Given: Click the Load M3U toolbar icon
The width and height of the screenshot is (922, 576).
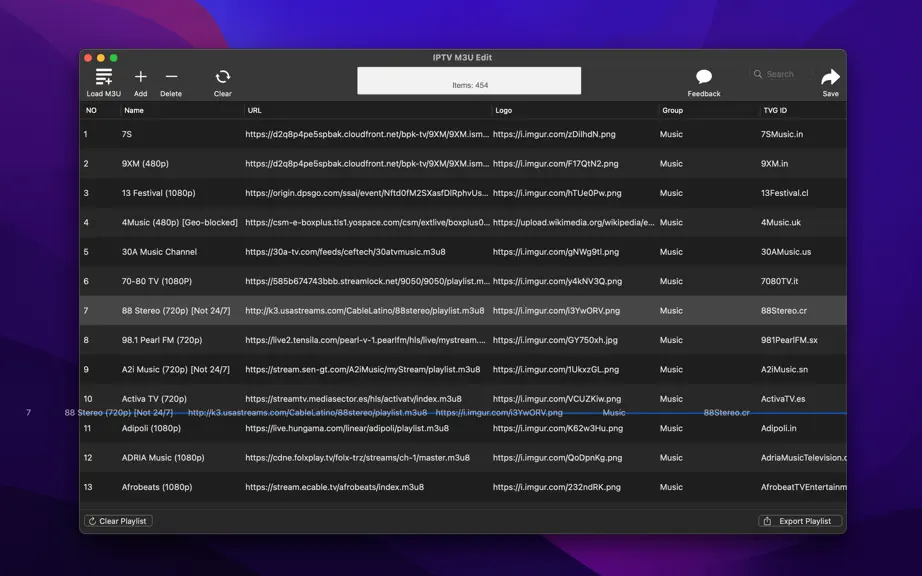Looking at the screenshot, I should [104, 76].
